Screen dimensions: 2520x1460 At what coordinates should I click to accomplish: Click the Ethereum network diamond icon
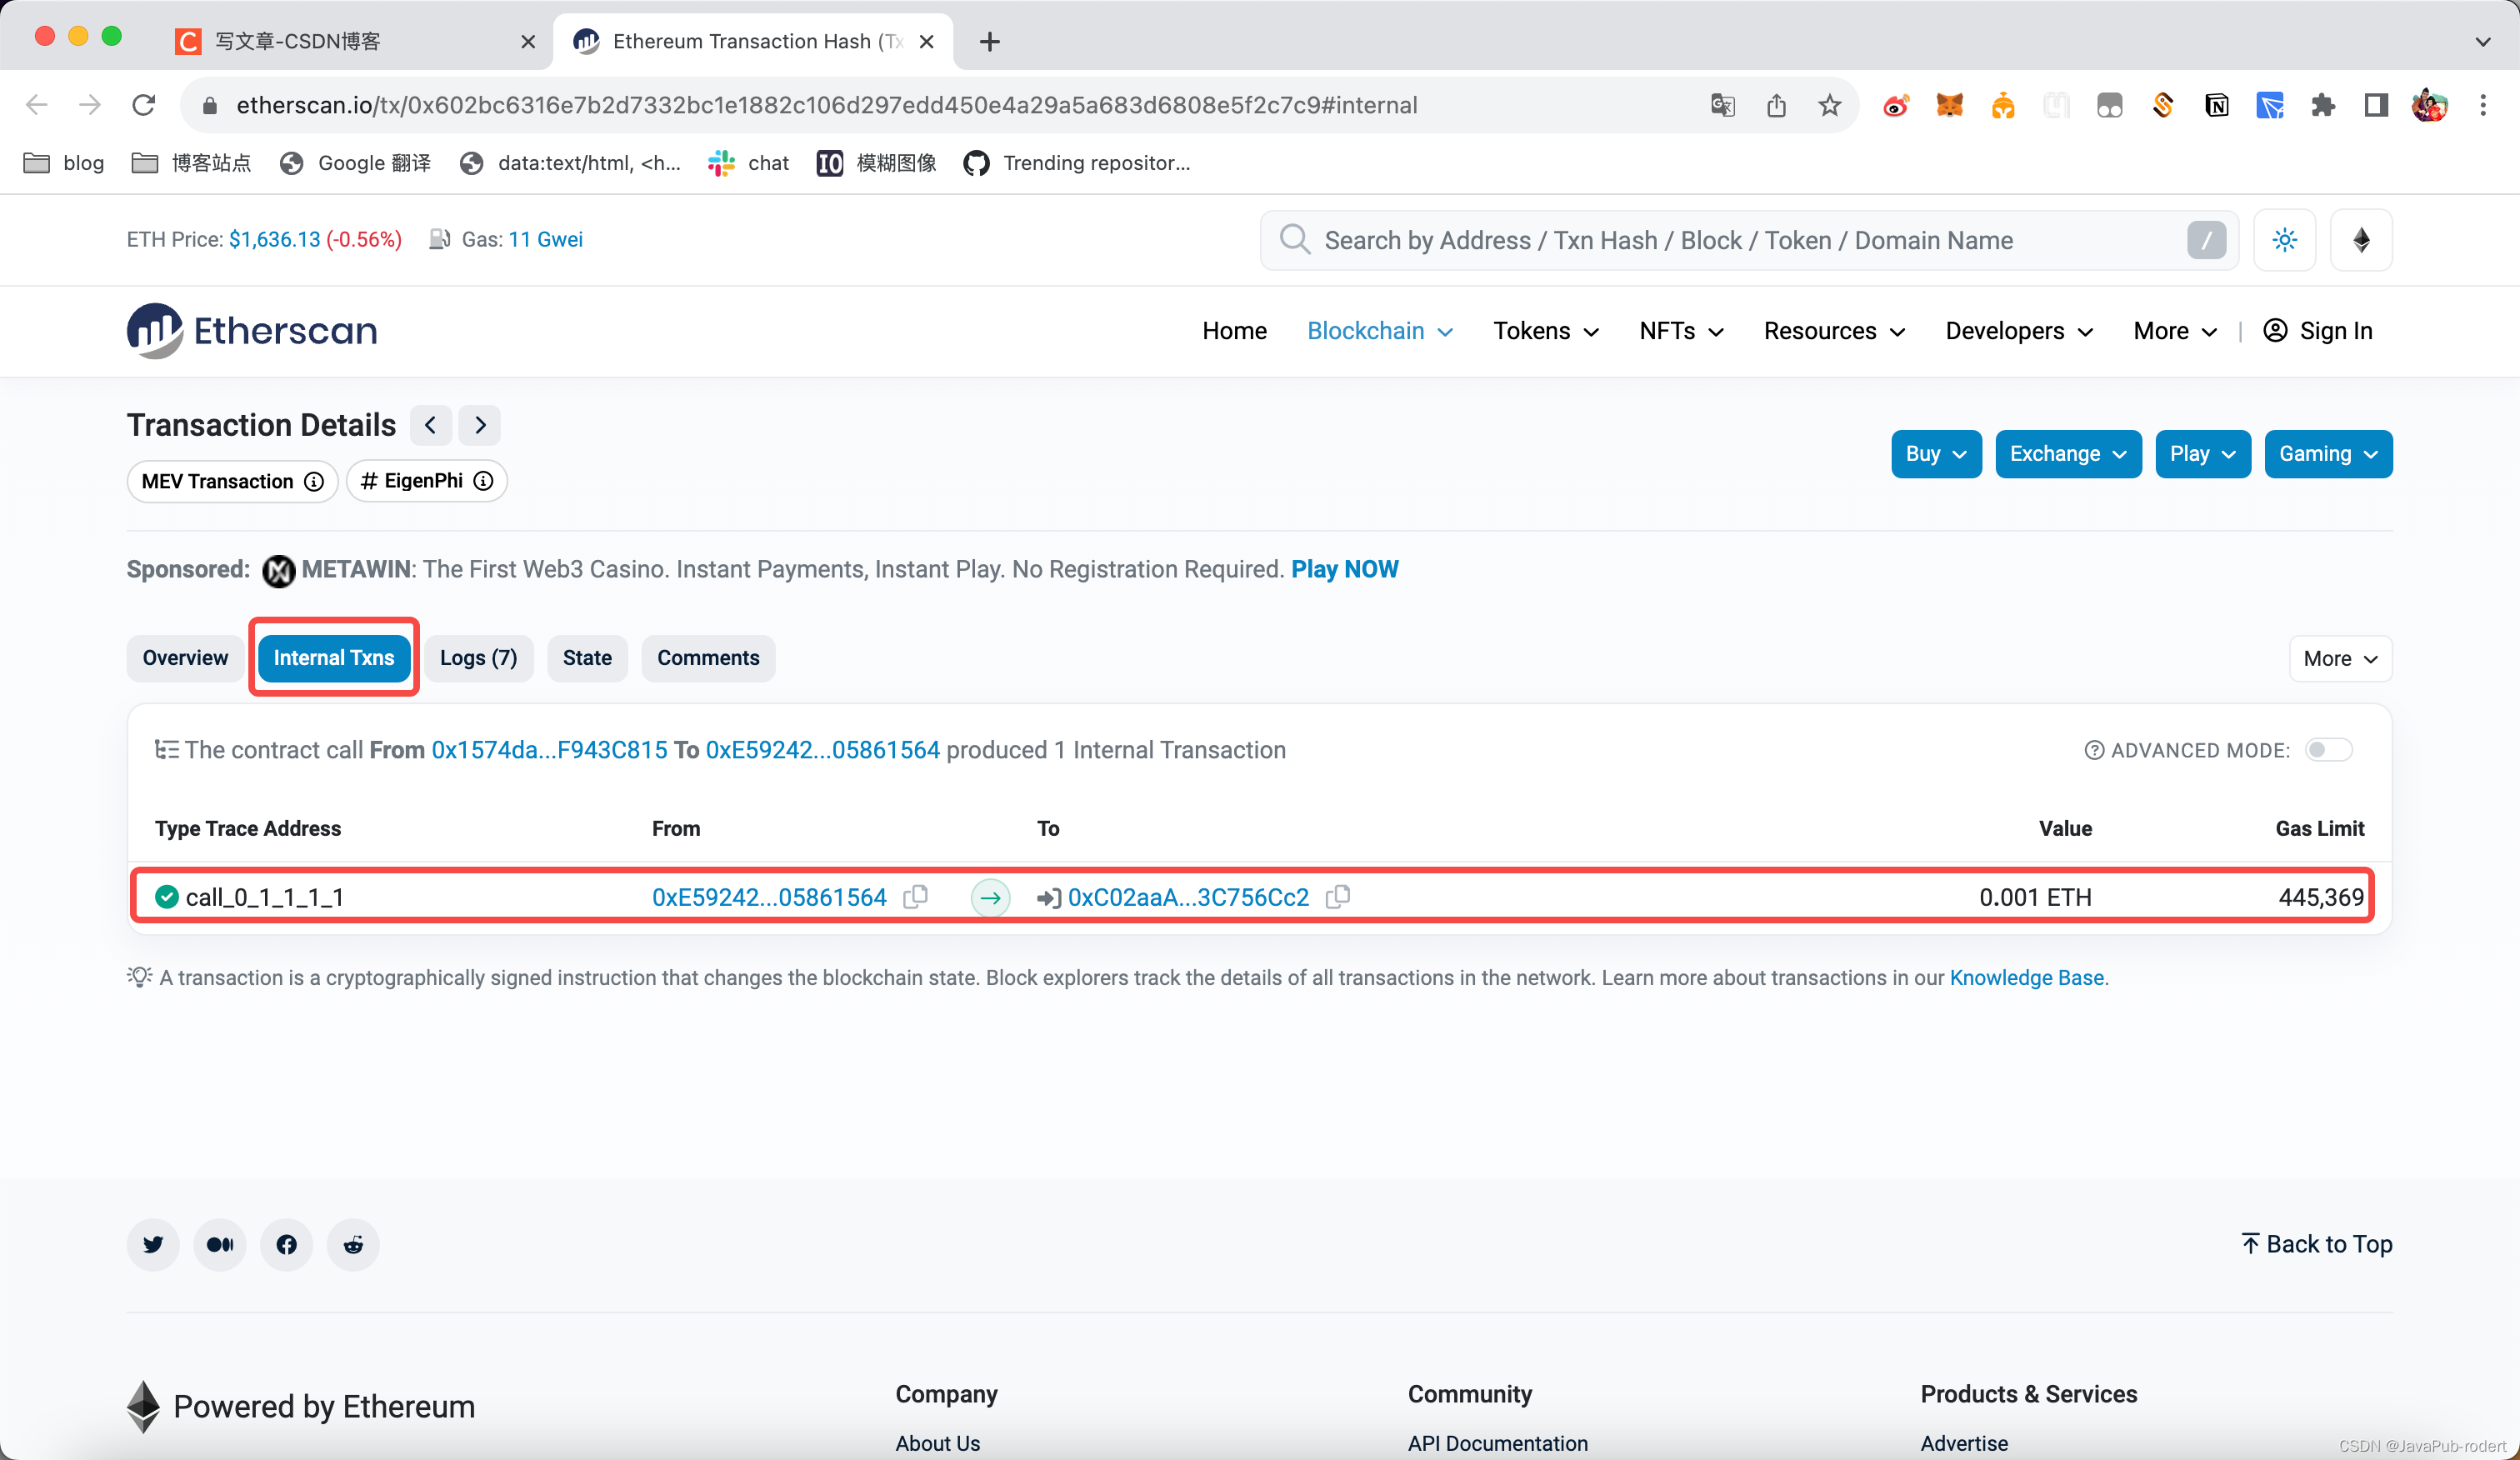coord(2361,240)
